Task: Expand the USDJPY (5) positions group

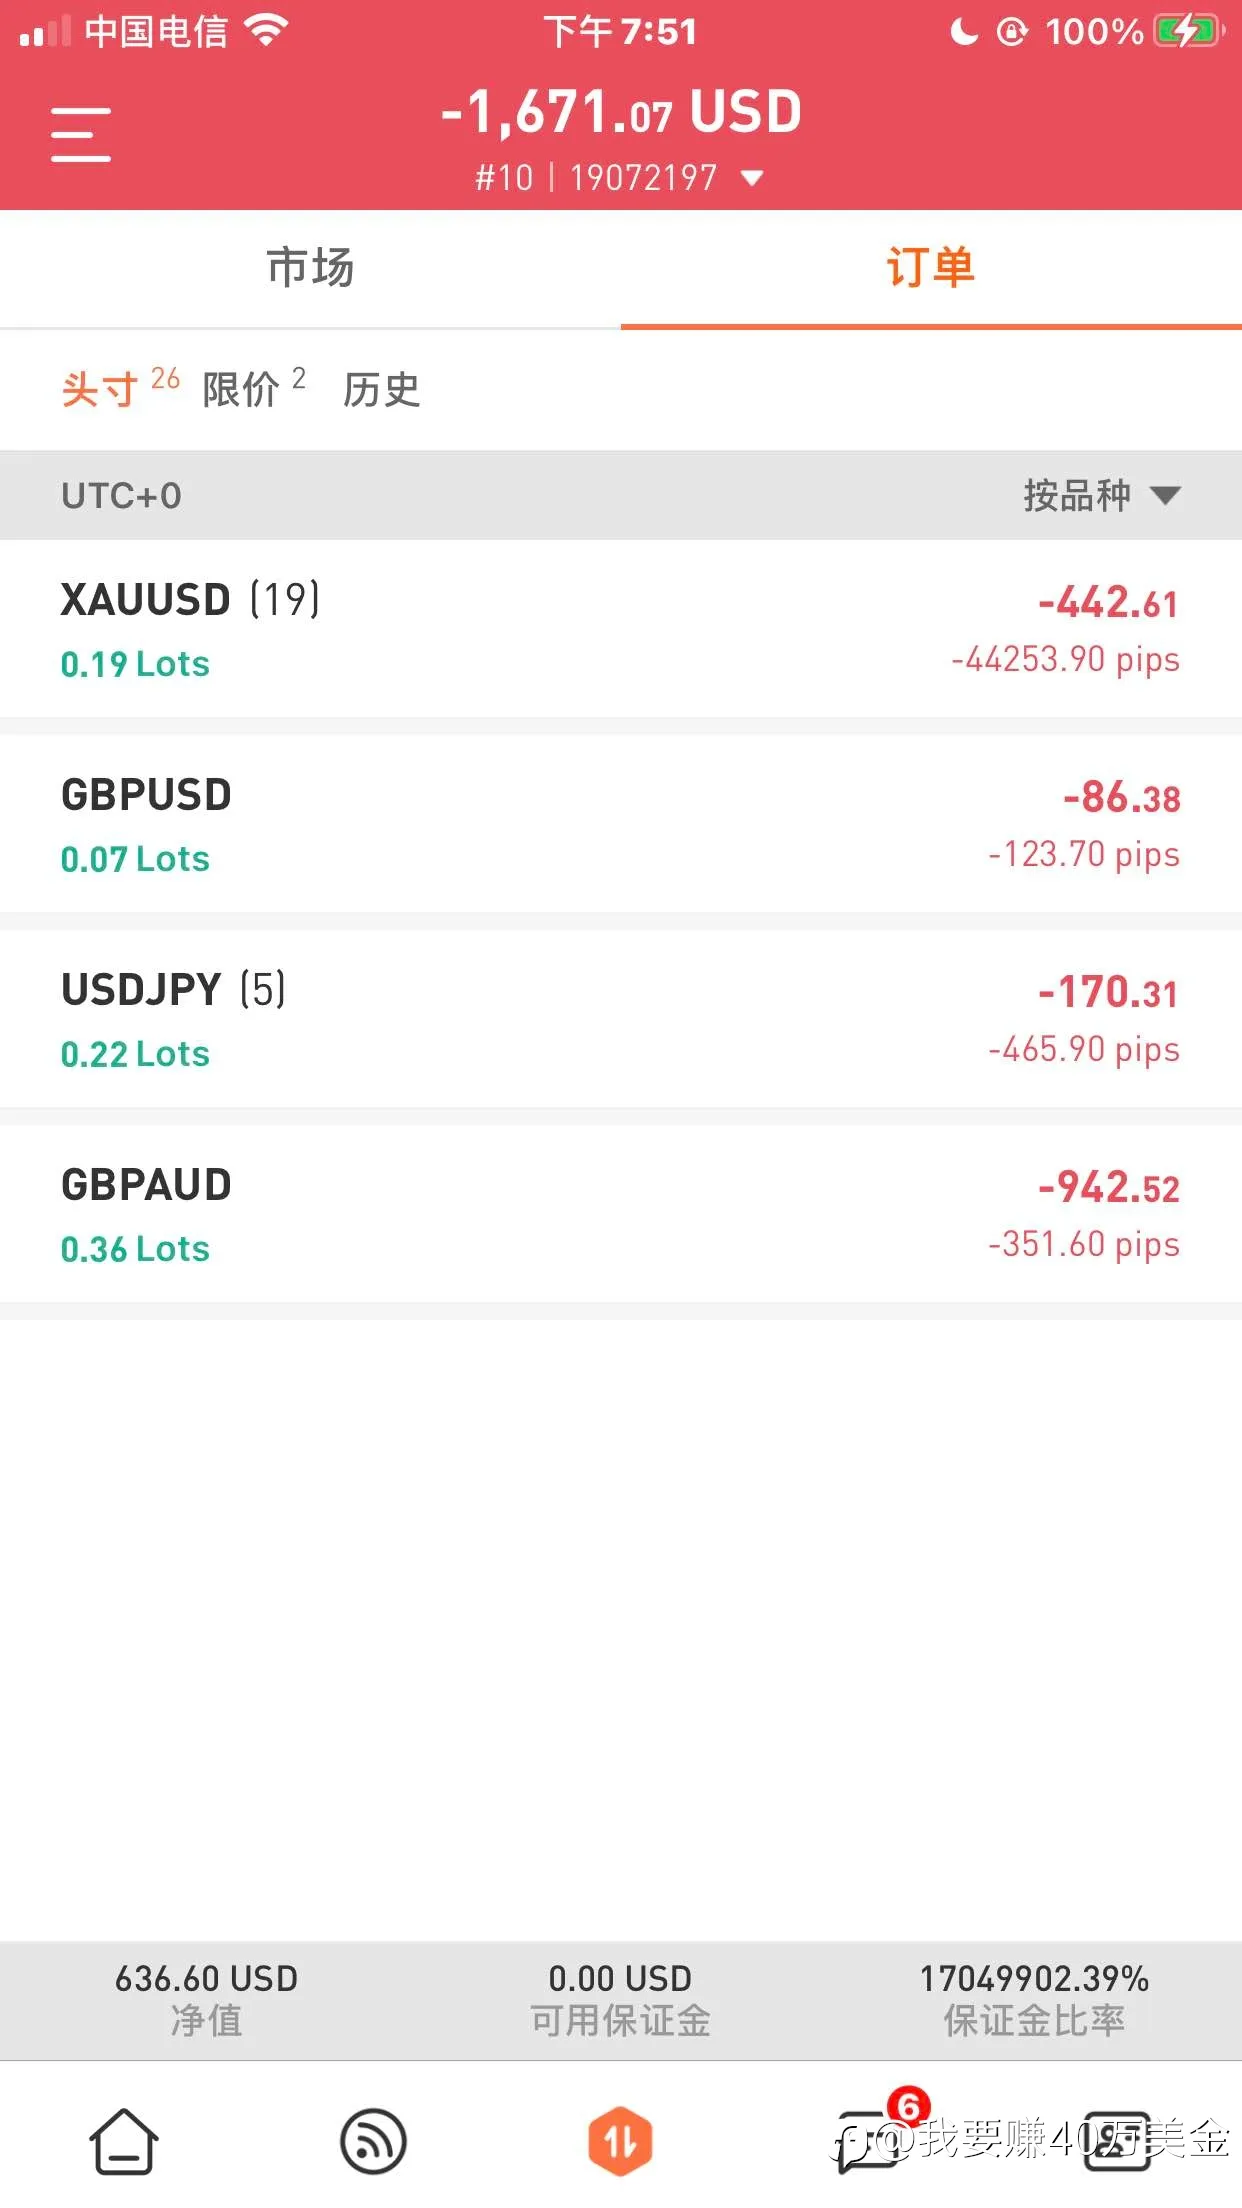Action: coord(621,1019)
